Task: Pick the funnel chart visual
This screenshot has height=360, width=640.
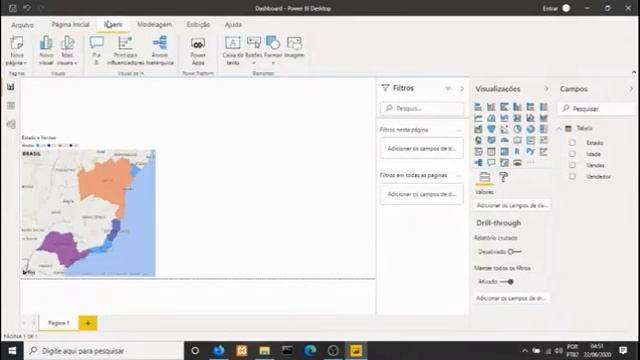Action: (491, 129)
